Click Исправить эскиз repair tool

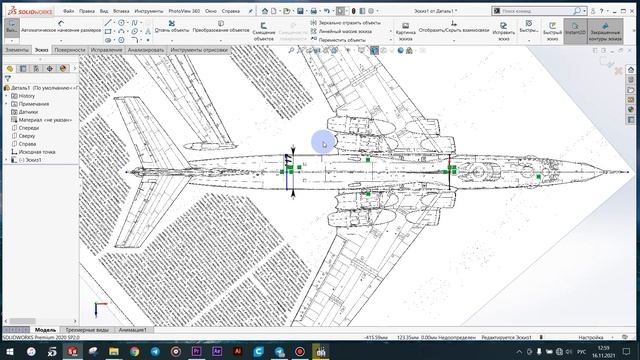[504, 32]
